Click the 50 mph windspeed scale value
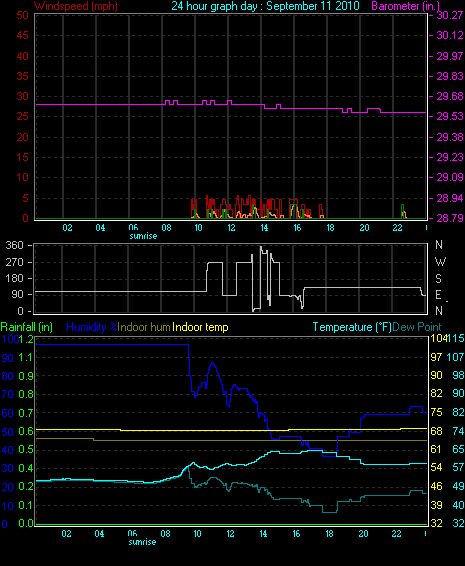The height and width of the screenshot is (566, 465). coord(22,15)
